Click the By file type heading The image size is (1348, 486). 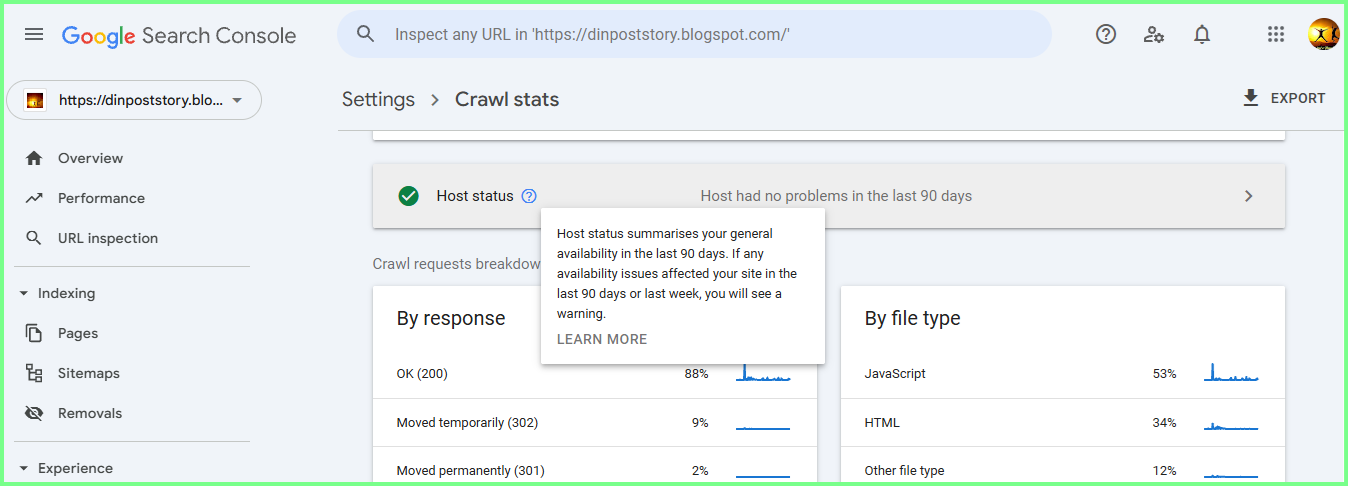[912, 318]
